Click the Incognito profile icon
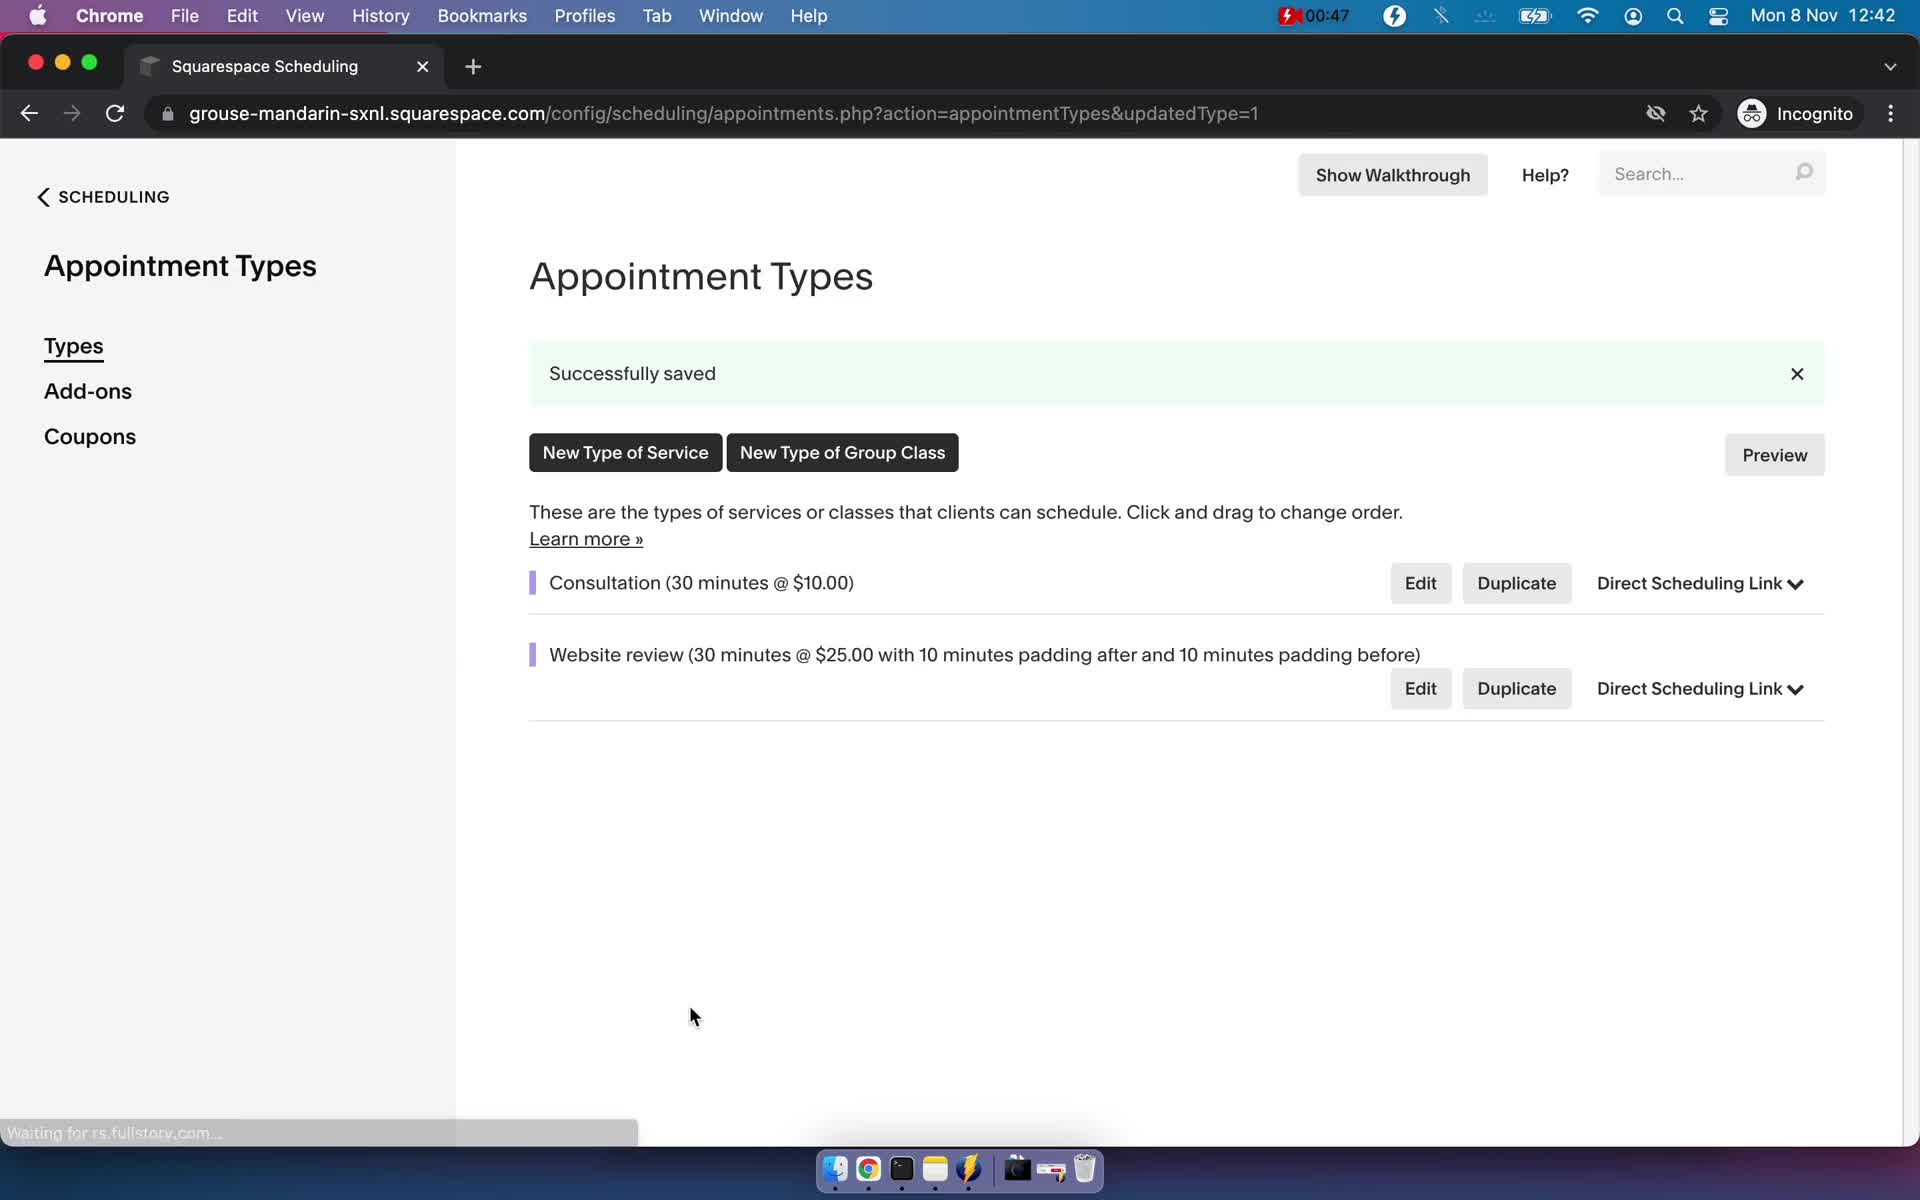This screenshot has width=1920, height=1200. [x=1751, y=114]
